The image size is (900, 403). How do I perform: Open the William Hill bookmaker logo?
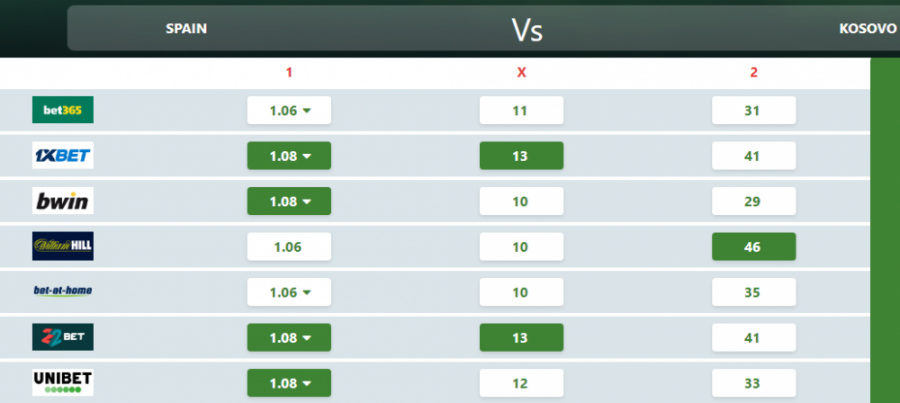[63, 246]
